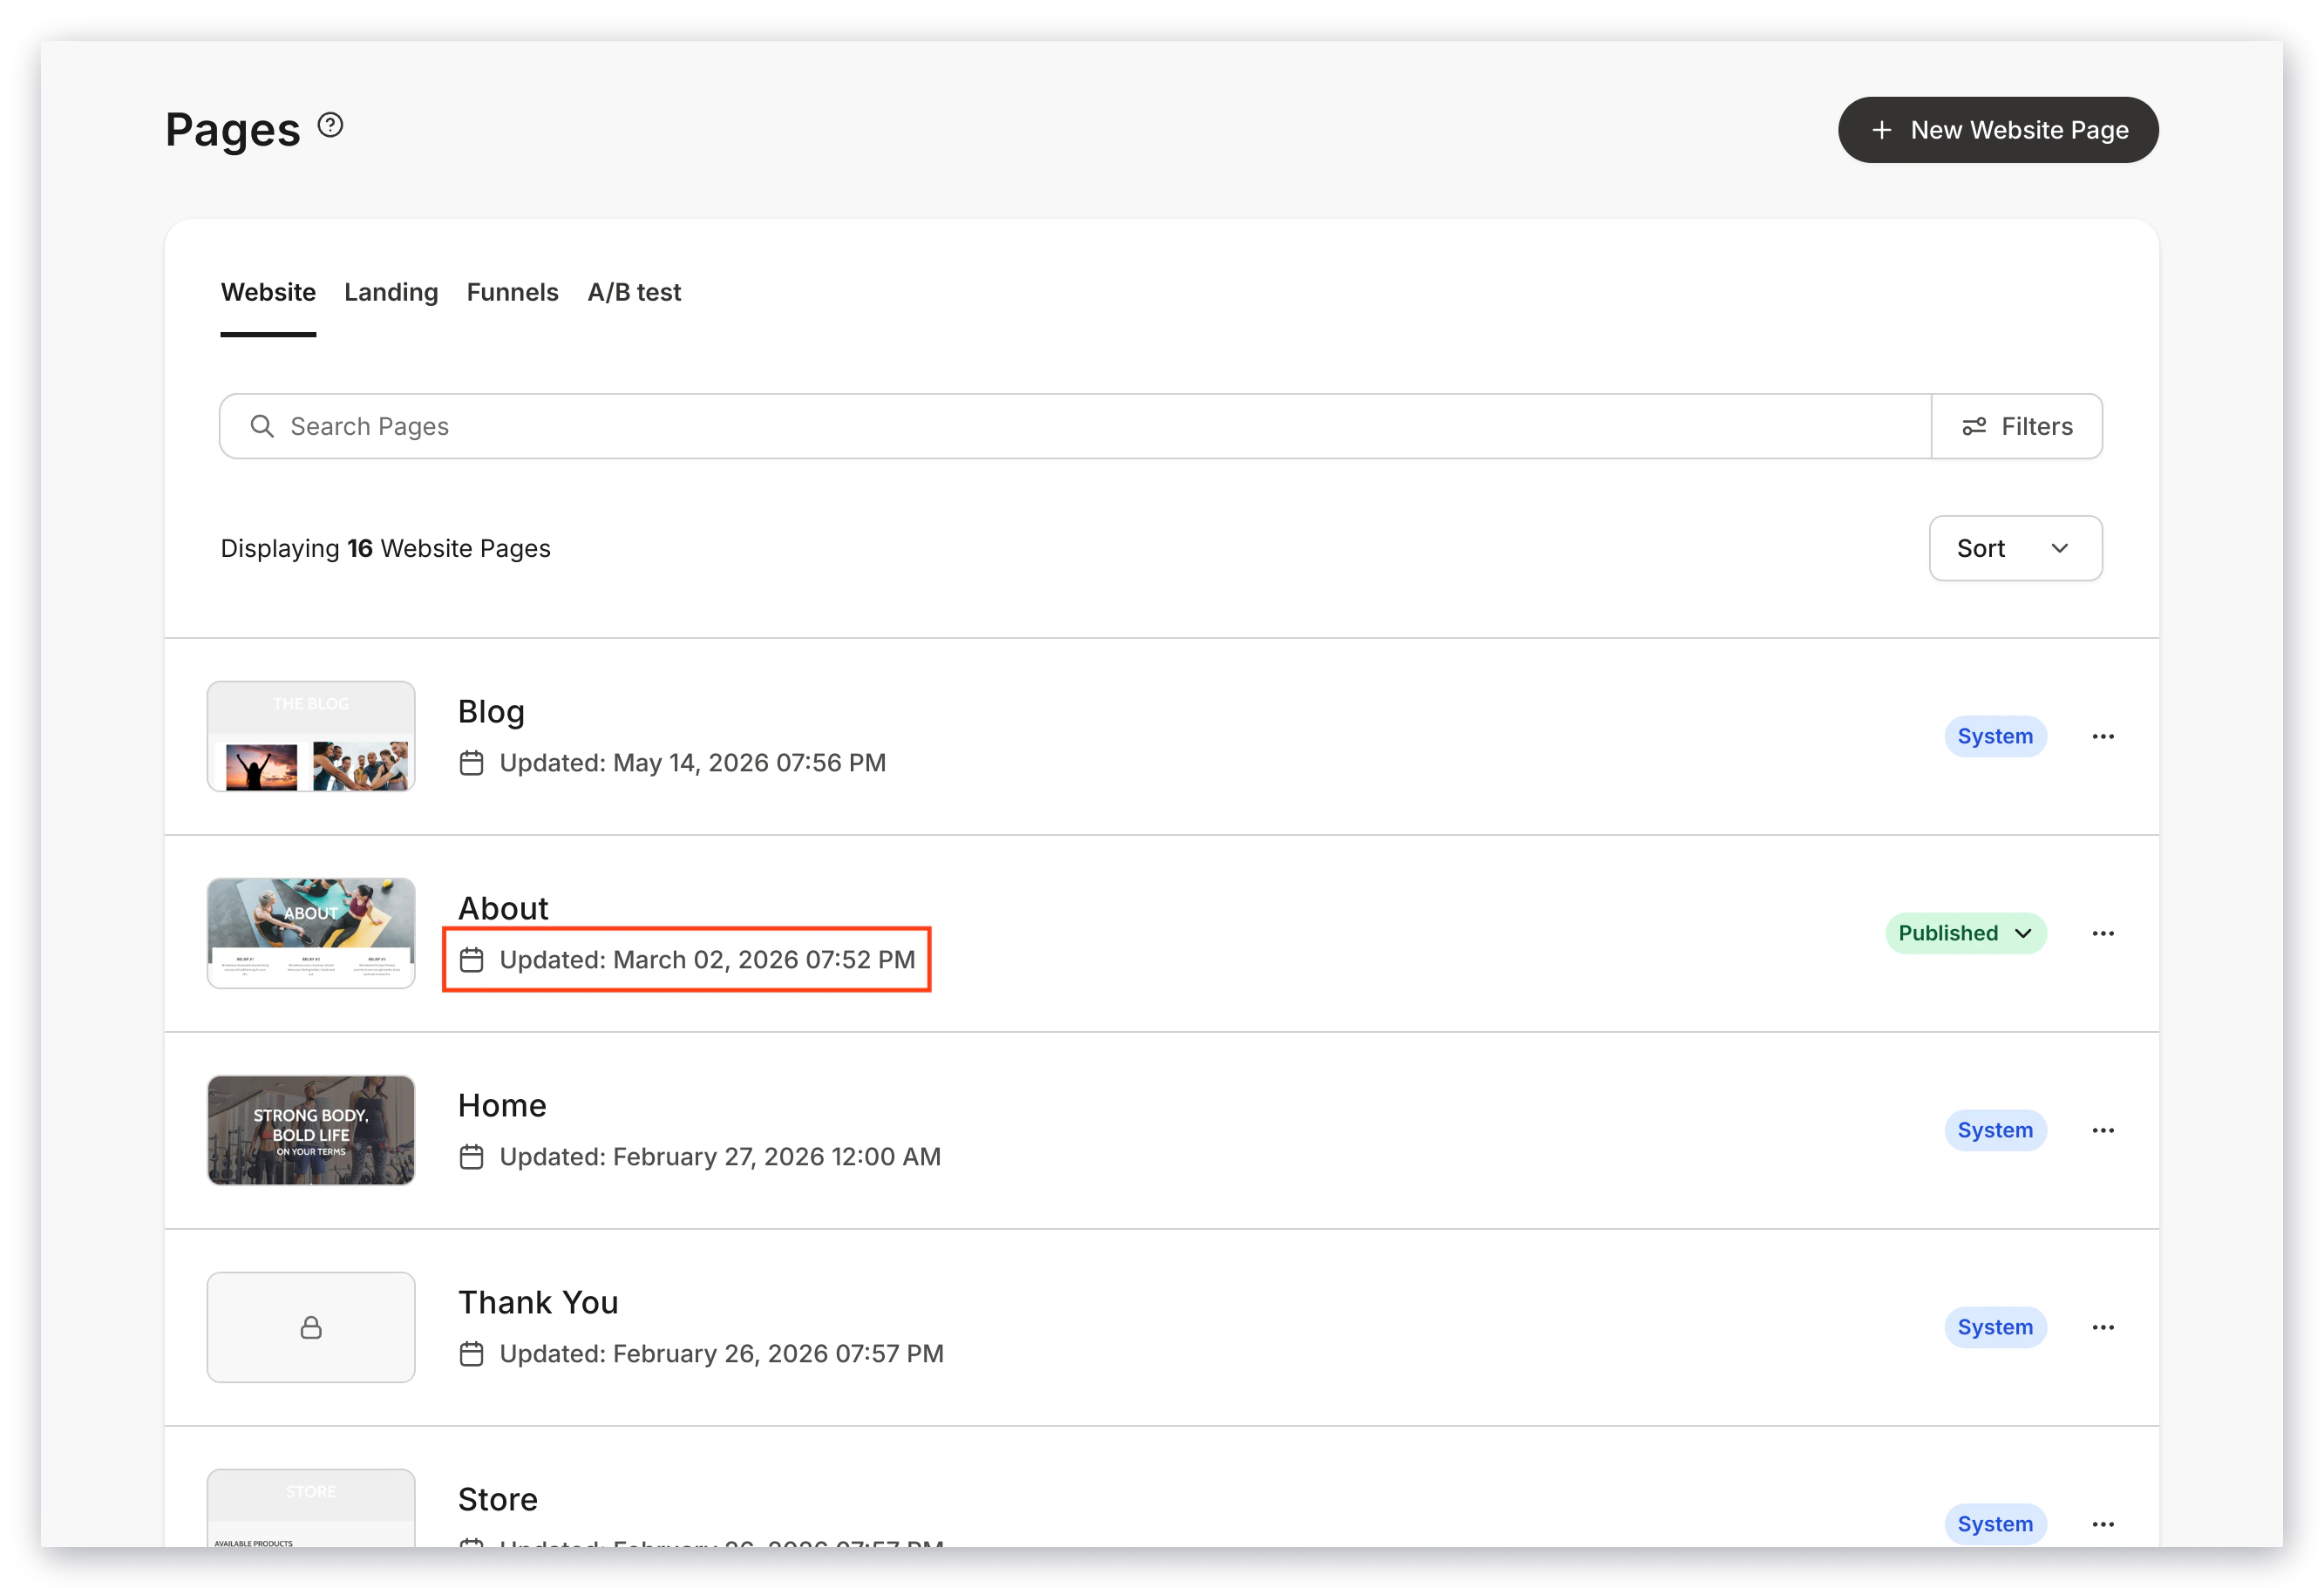
Task: Click the System badge on the Store row
Action: pyautogui.click(x=1995, y=1524)
